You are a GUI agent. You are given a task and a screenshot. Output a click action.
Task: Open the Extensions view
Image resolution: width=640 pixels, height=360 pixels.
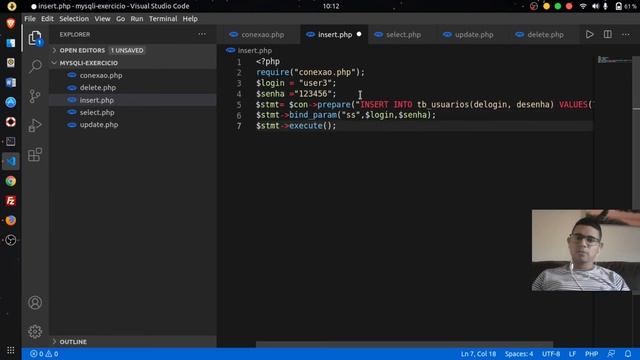coord(35,155)
